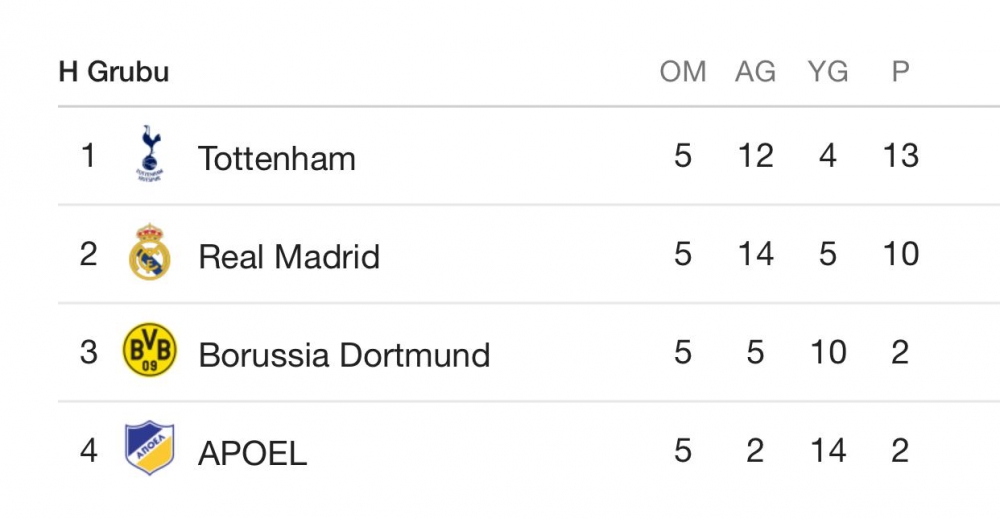Open the Tottenham team name link
The width and height of the screenshot is (1000, 519).
click(x=277, y=158)
